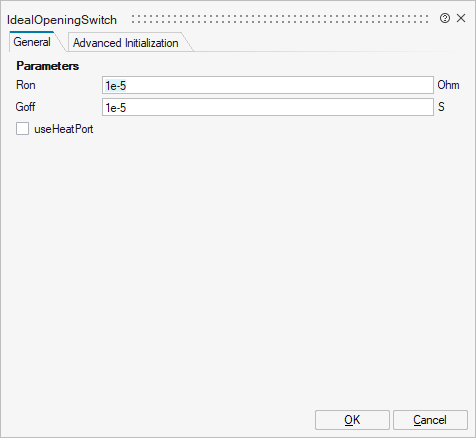This screenshot has width=476, height=438.
Task: Open the Advanced Initialization tab
Action: pos(126,43)
